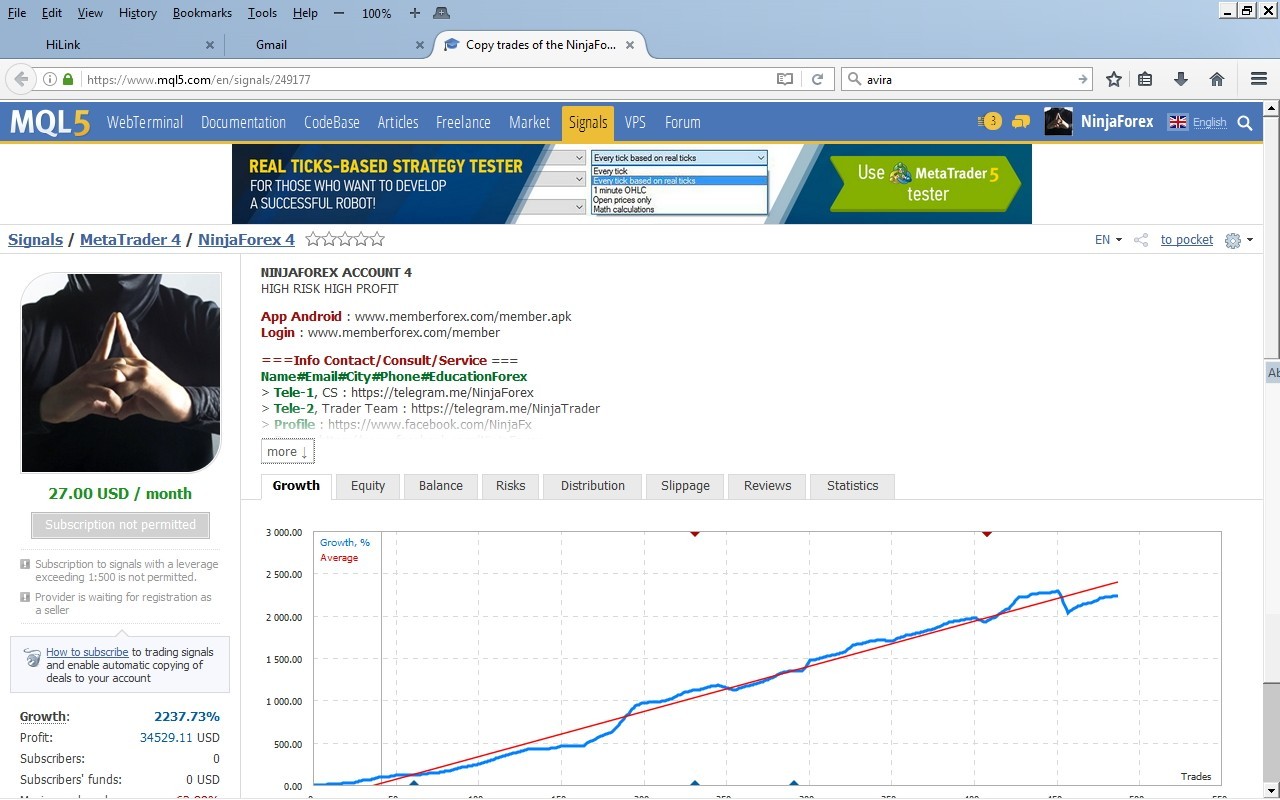Click Signals breadcrumb link
This screenshot has height=800, width=1280.
[35, 240]
